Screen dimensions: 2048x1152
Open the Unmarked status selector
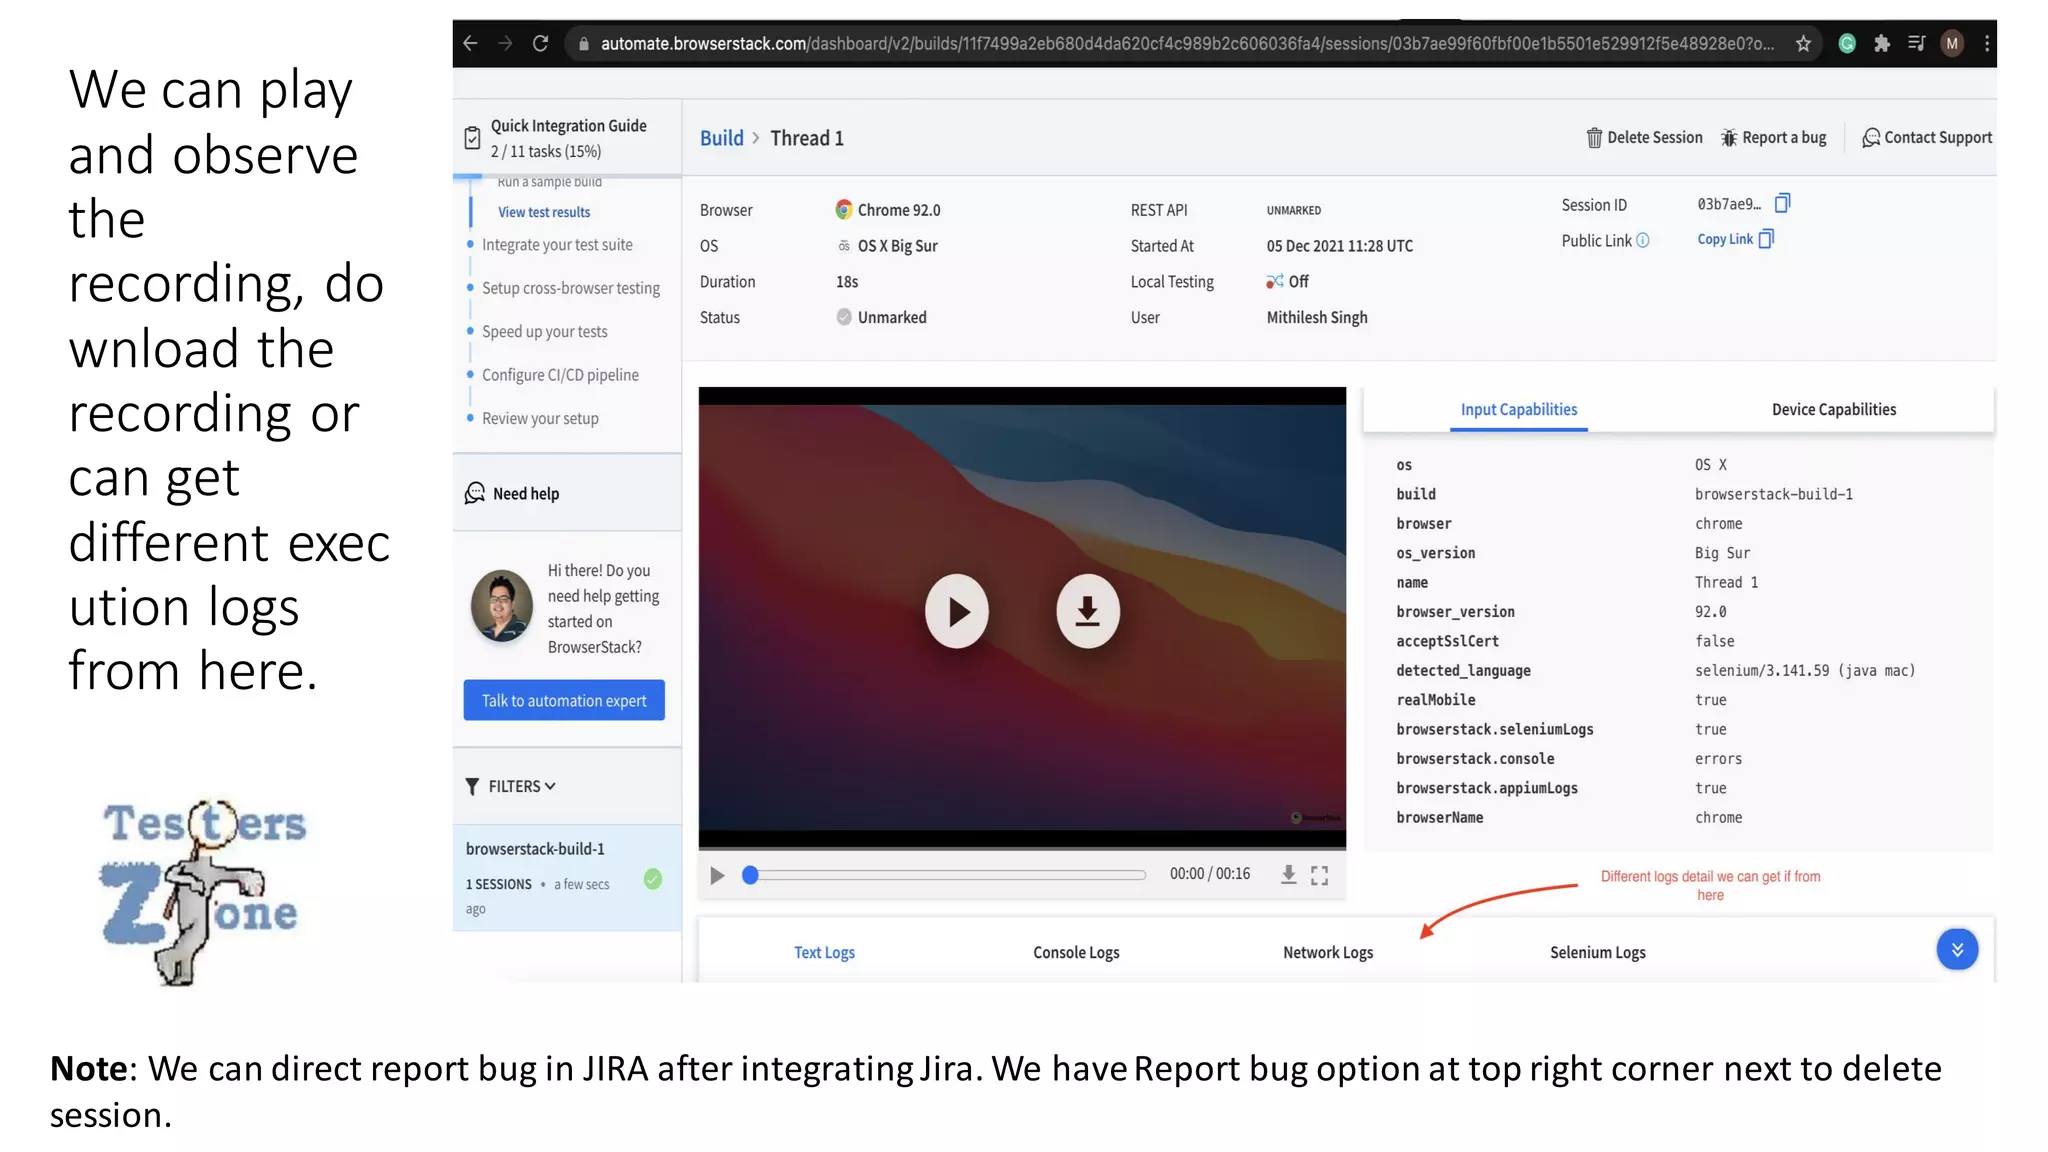pos(881,317)
